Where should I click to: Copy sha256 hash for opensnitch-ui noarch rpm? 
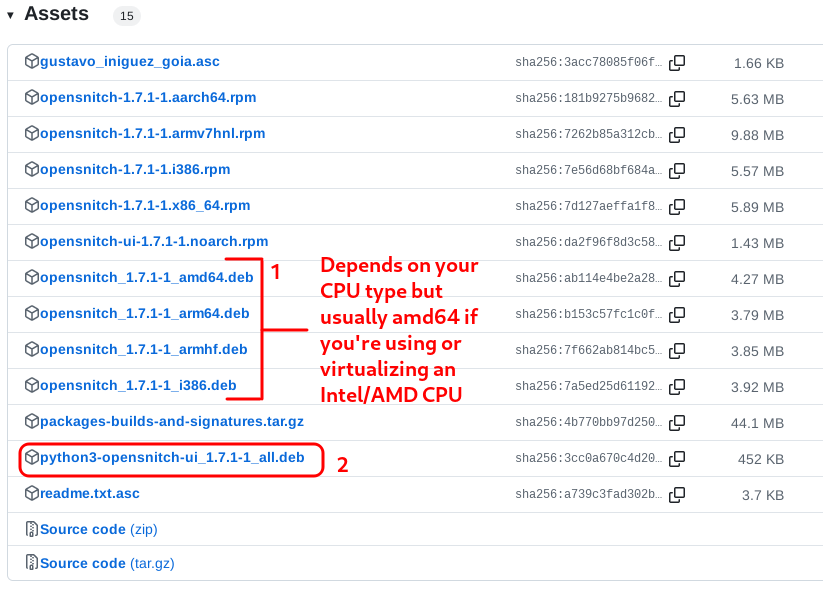677,243
